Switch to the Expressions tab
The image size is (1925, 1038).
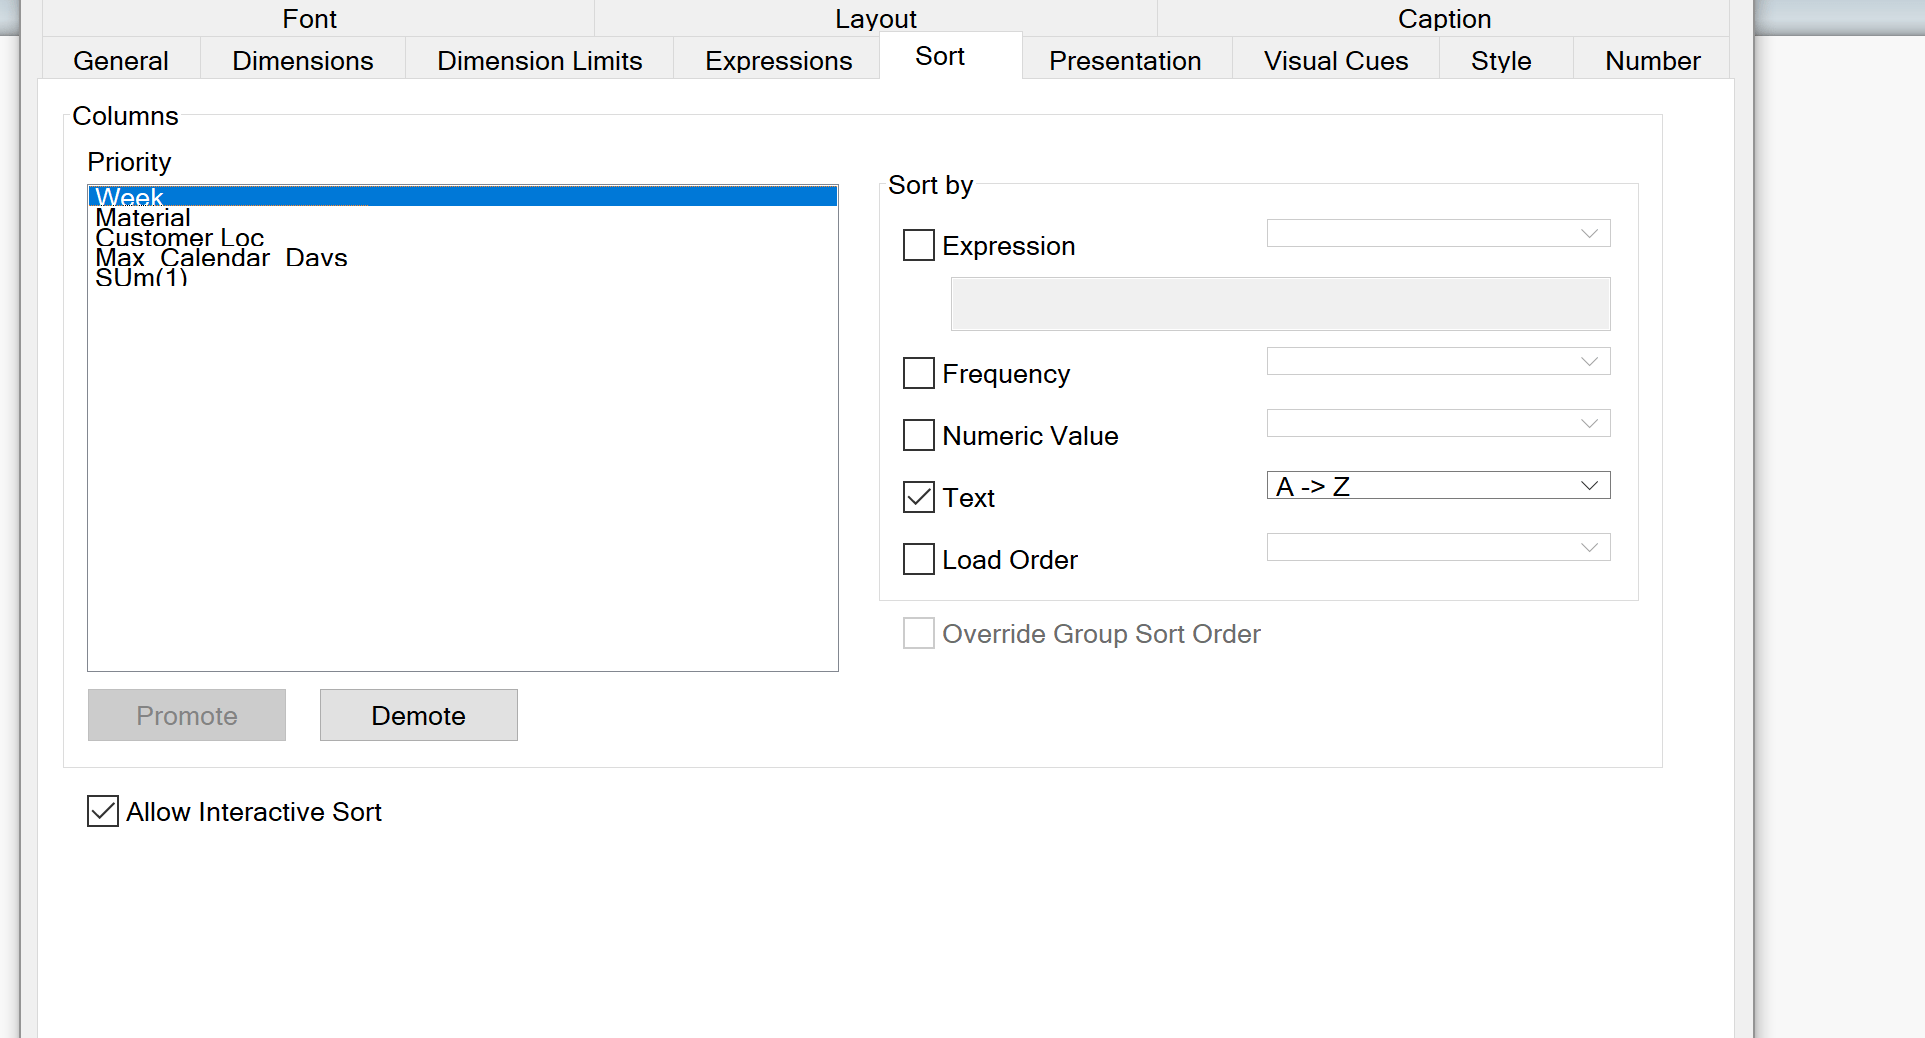778,60
